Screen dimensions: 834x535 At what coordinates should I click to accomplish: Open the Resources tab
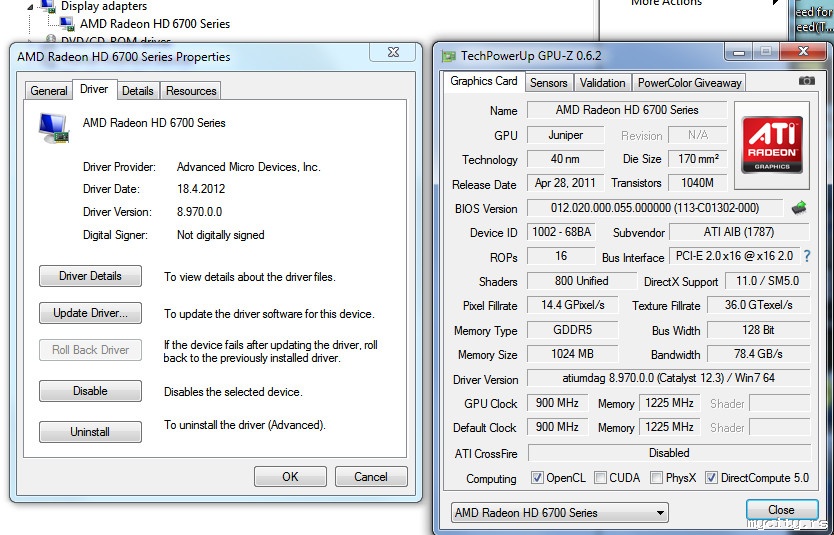coord(191,90)
